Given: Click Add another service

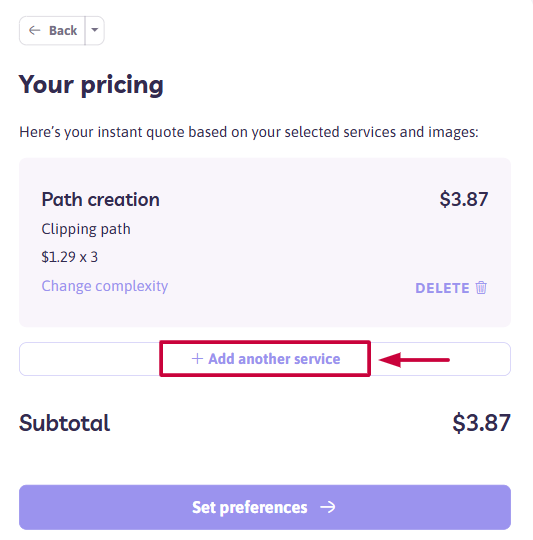Looking at the screenshot, I should click(265, 359).
